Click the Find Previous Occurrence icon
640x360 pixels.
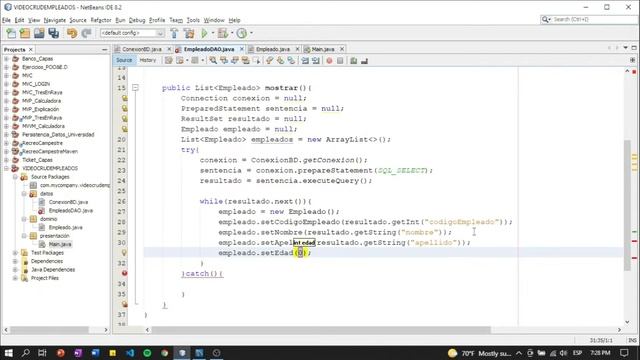click(224, 60)
